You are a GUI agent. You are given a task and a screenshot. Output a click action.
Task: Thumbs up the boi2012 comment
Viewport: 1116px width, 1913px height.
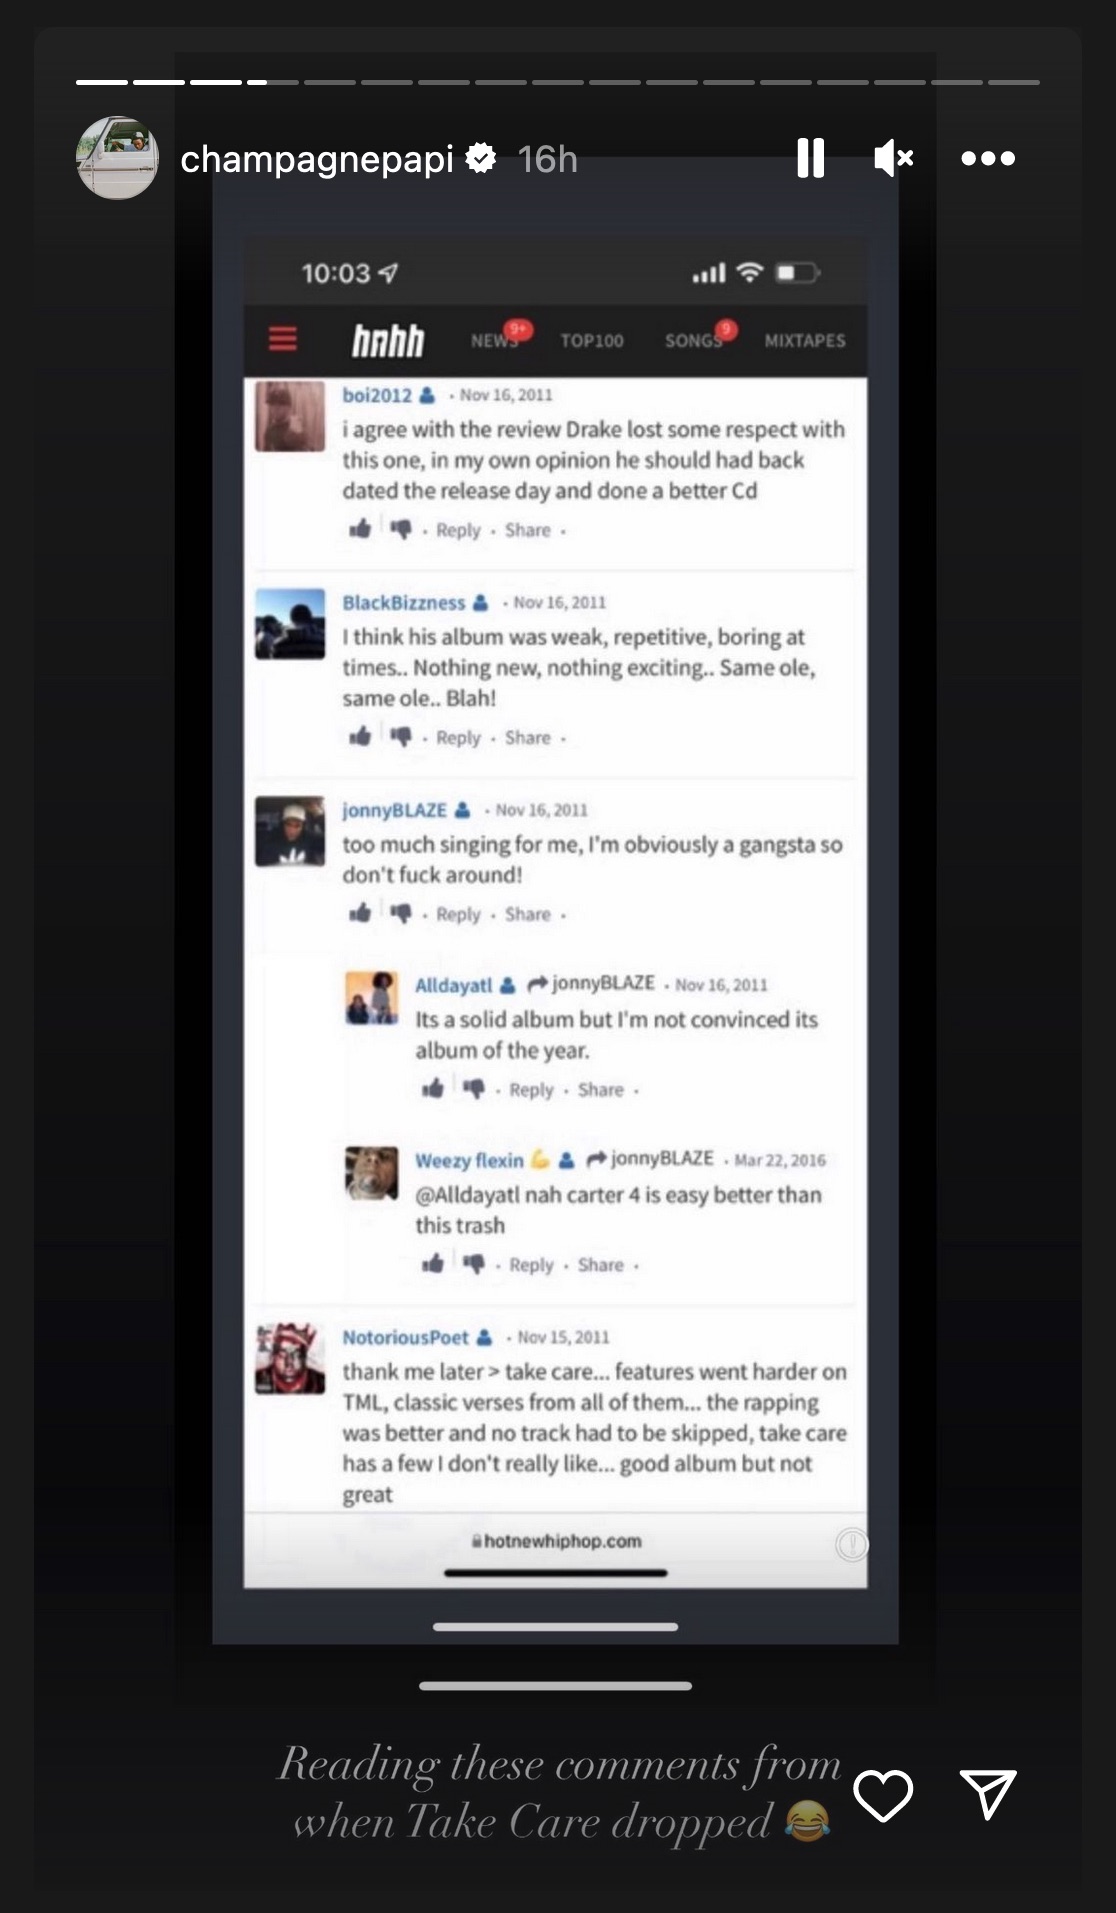point(360,528)
